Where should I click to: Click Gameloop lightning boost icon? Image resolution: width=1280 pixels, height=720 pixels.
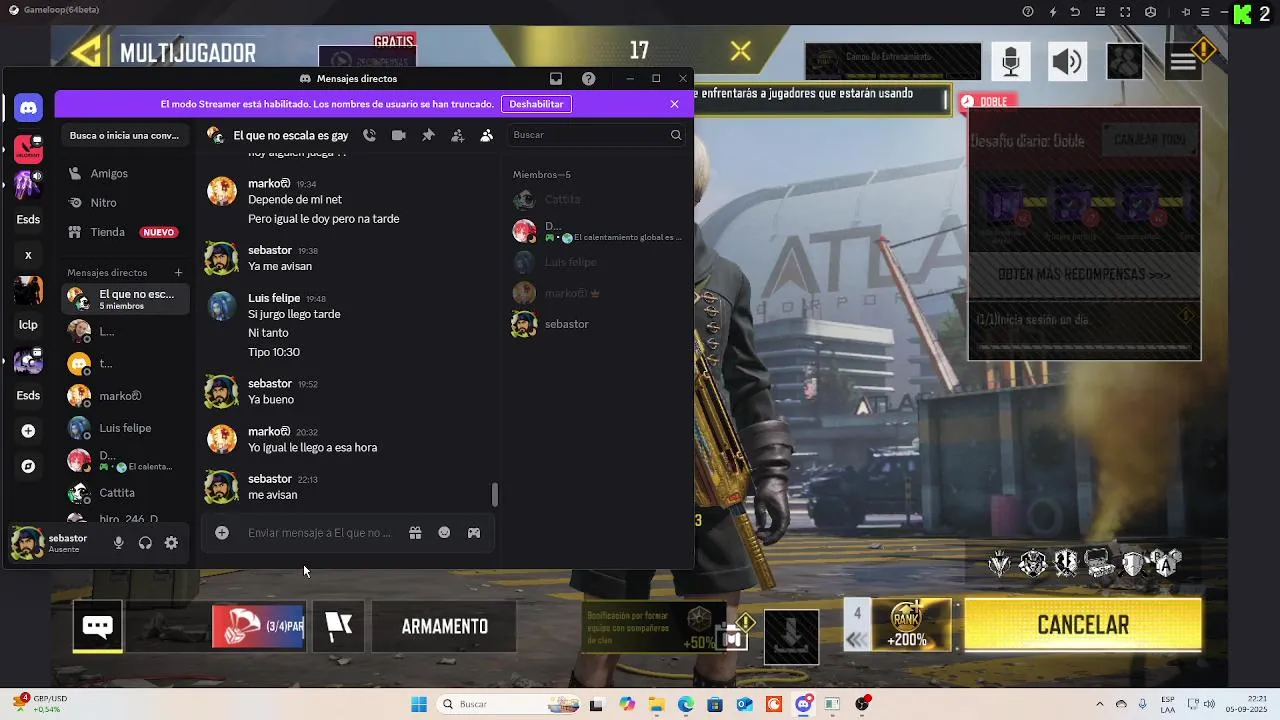point(1052,12)
